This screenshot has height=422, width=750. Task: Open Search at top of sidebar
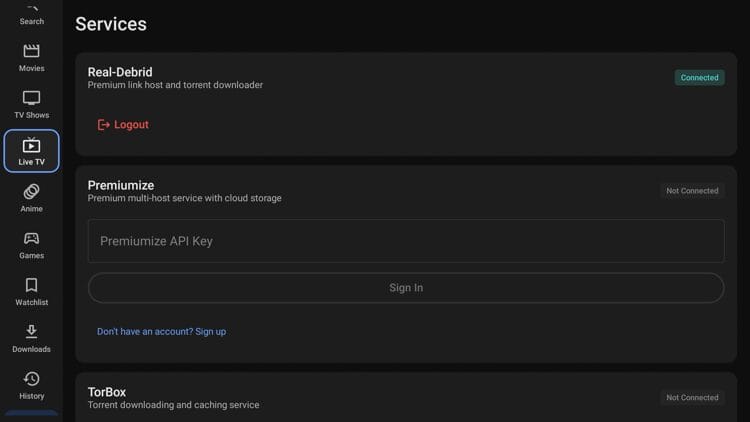point(31,14)
